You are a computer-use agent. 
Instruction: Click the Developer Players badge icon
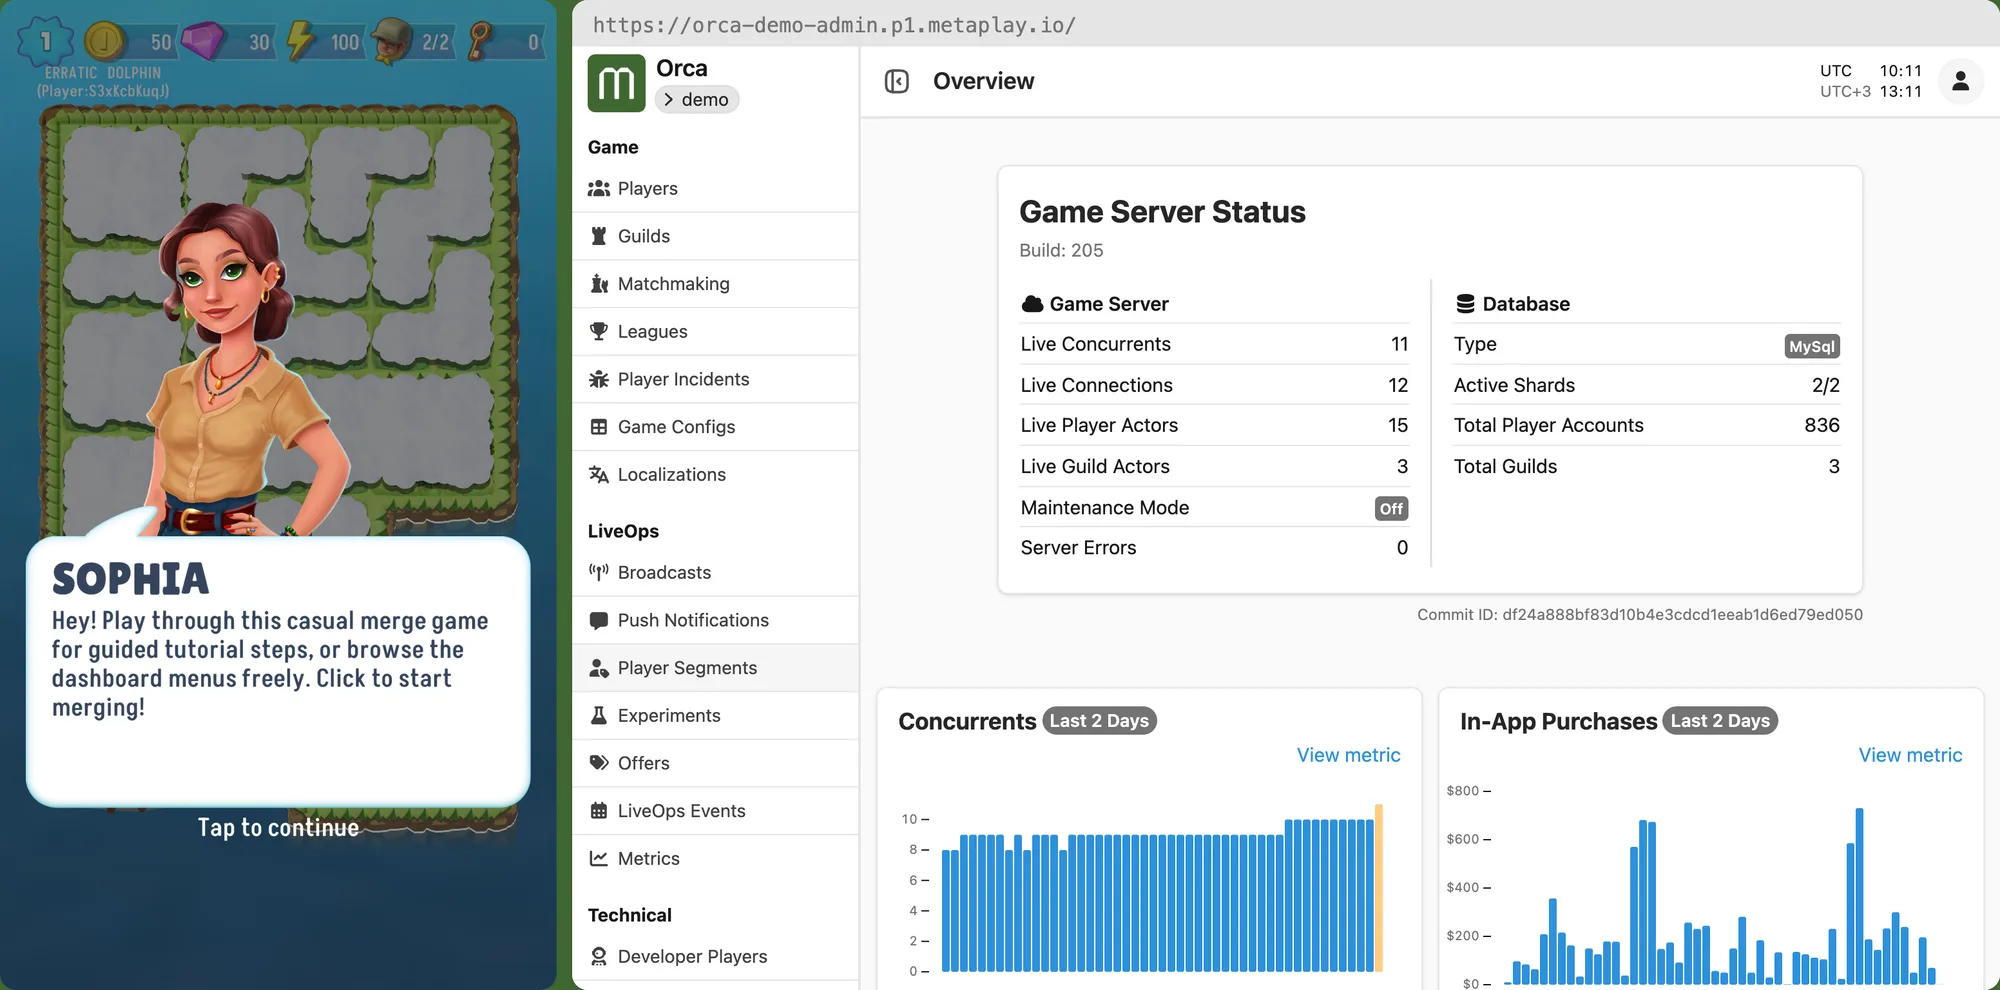[599, 956]
